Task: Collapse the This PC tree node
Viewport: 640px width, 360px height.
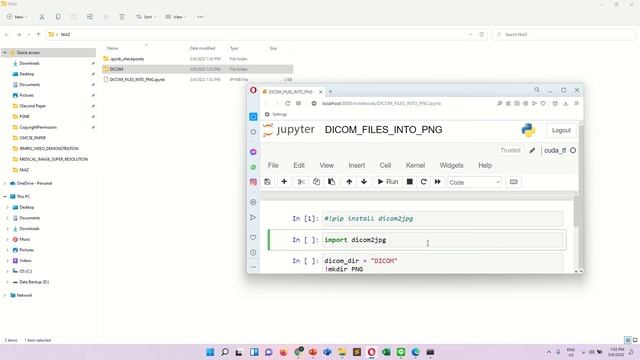Action: [5, 197]
